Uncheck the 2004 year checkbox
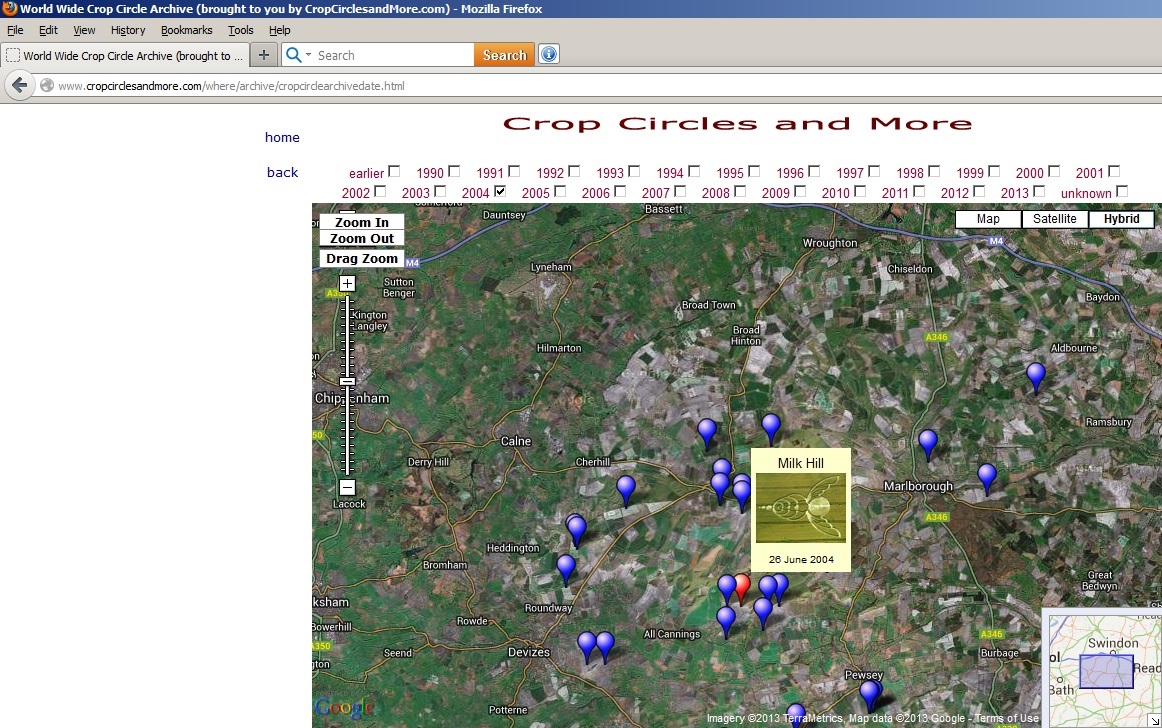This screenshot has height=728, width=1162. [x=500, y=191]
